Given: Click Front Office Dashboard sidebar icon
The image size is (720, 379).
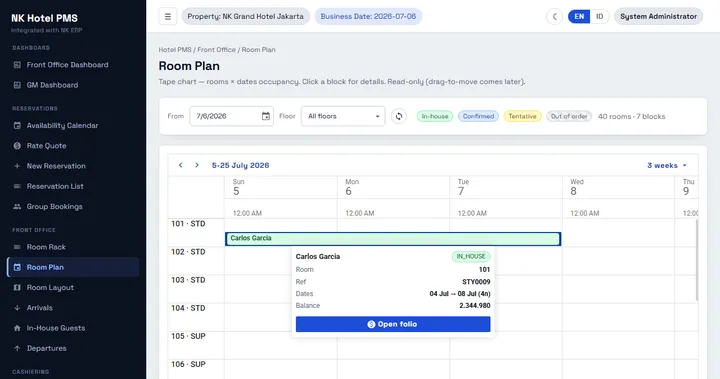Looking at the screenshot, I should 17,65.
